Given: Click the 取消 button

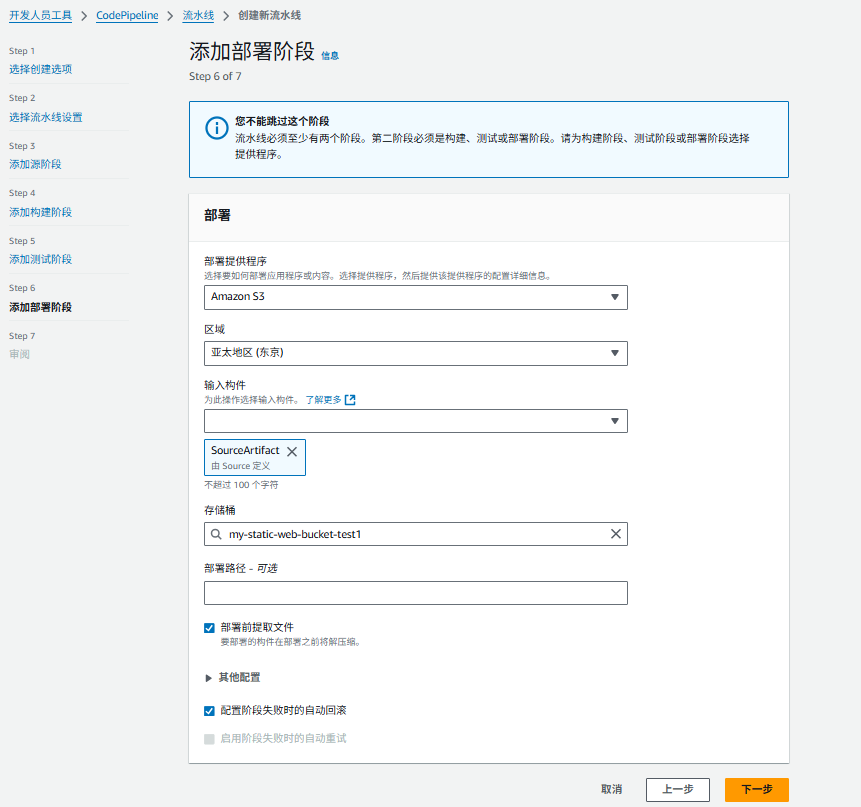Looking at the screenshot, I should 611,789.
